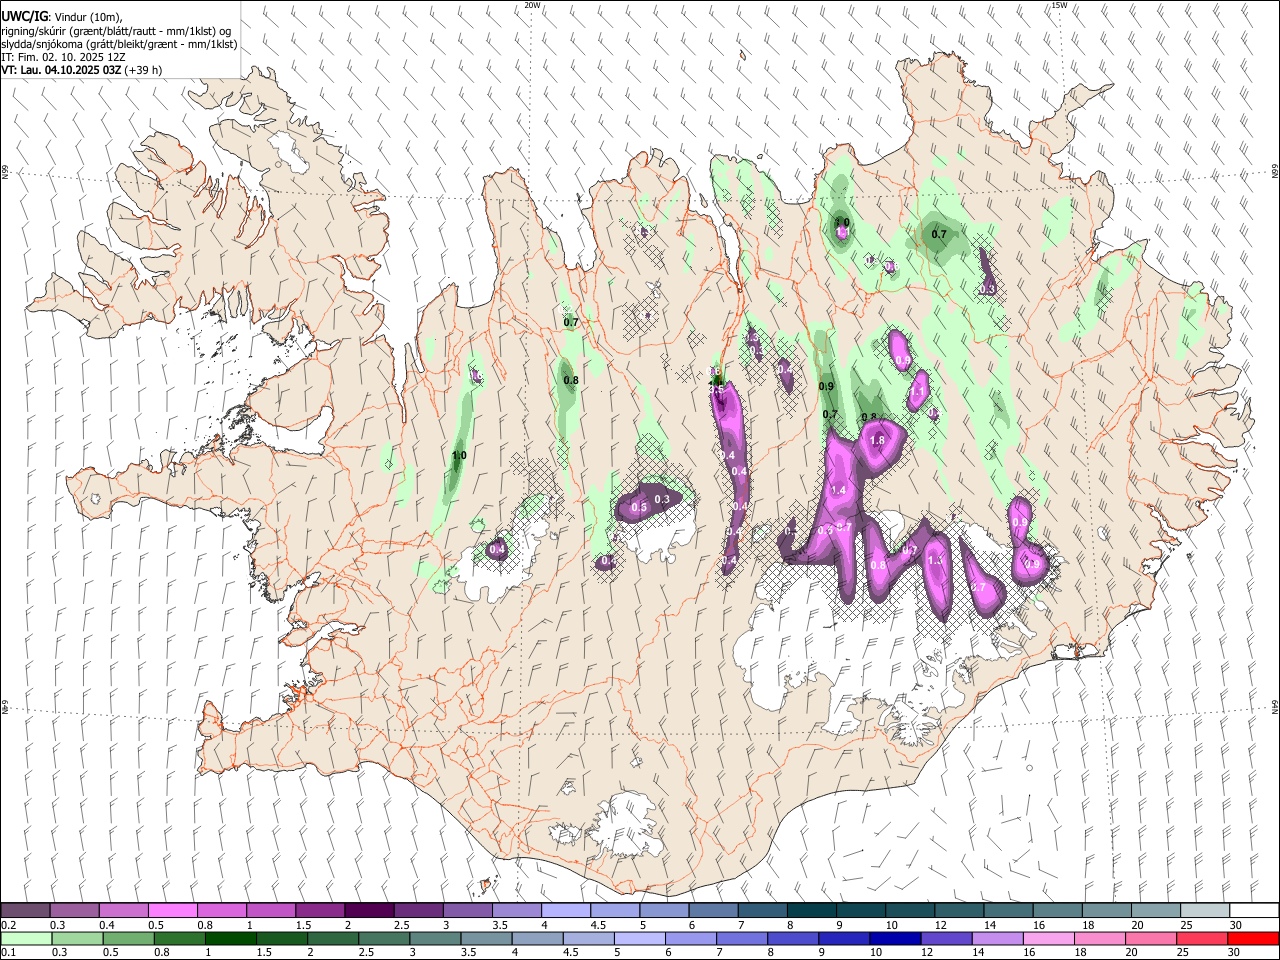Viewport: 1280px width, 960px height.
Task: Click the 'Vindur (10m)' header label
Action: (x=90, y=18)
